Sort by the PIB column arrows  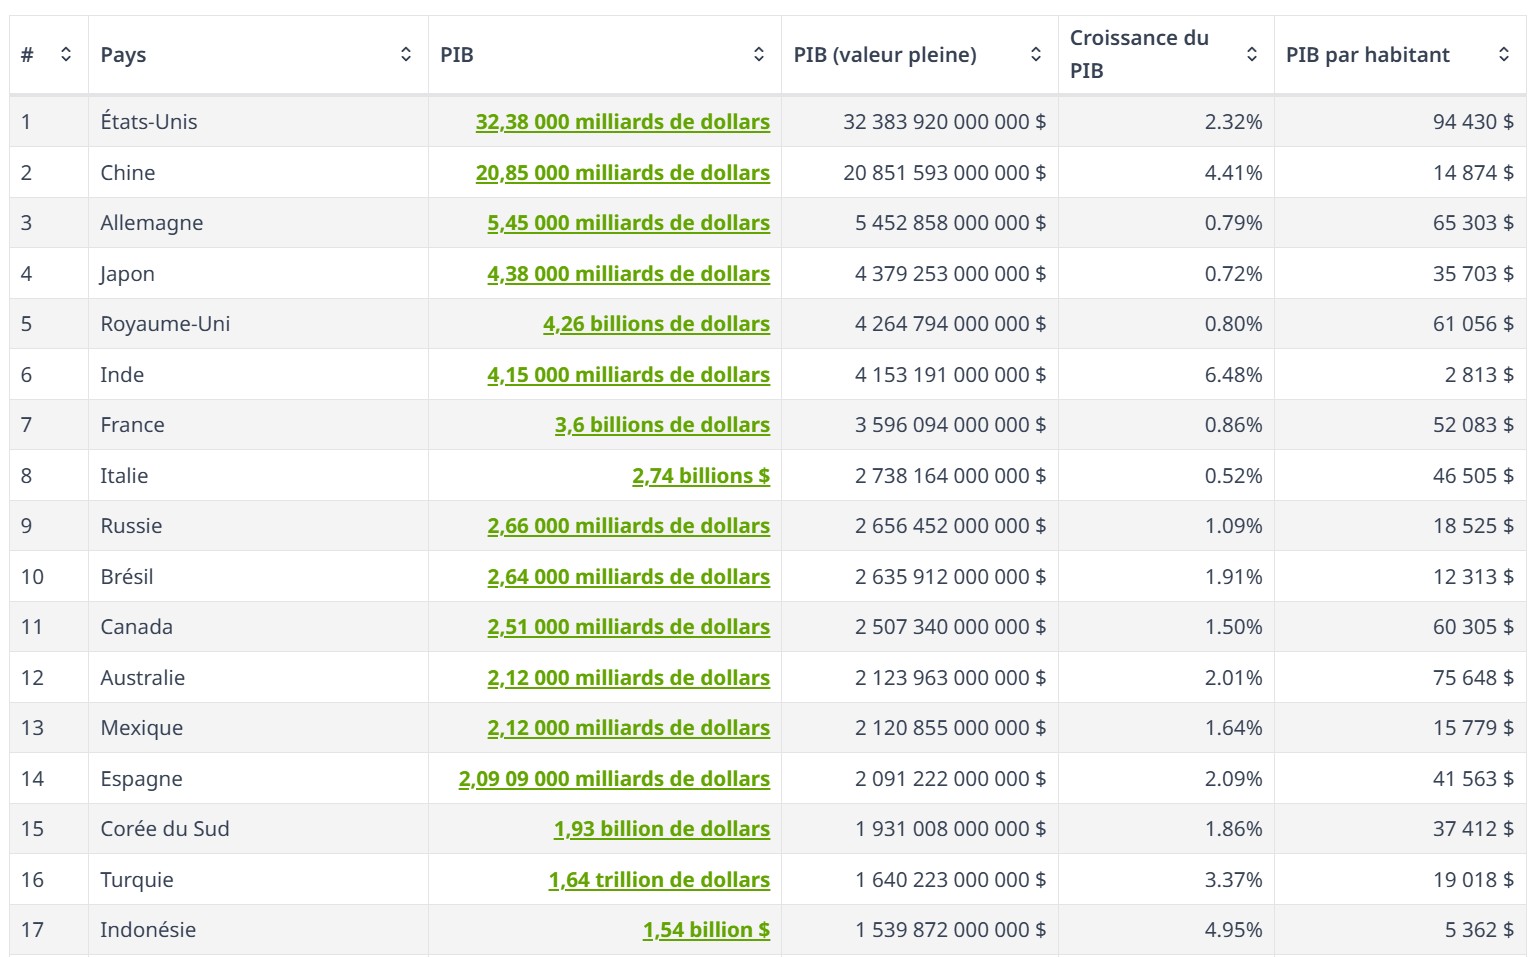759,55
